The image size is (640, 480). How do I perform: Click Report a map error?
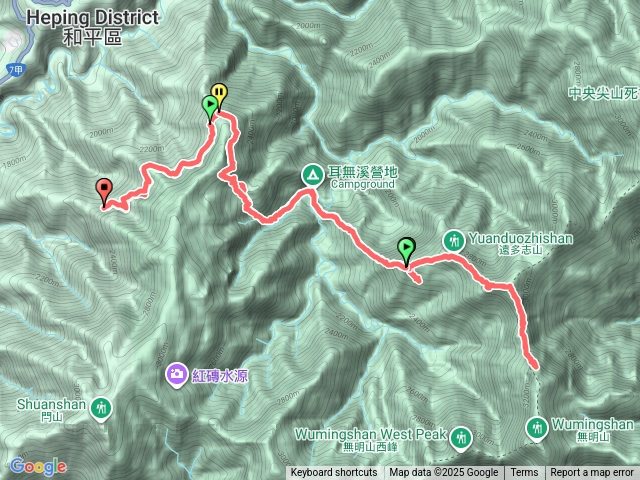tap(592, 473)
